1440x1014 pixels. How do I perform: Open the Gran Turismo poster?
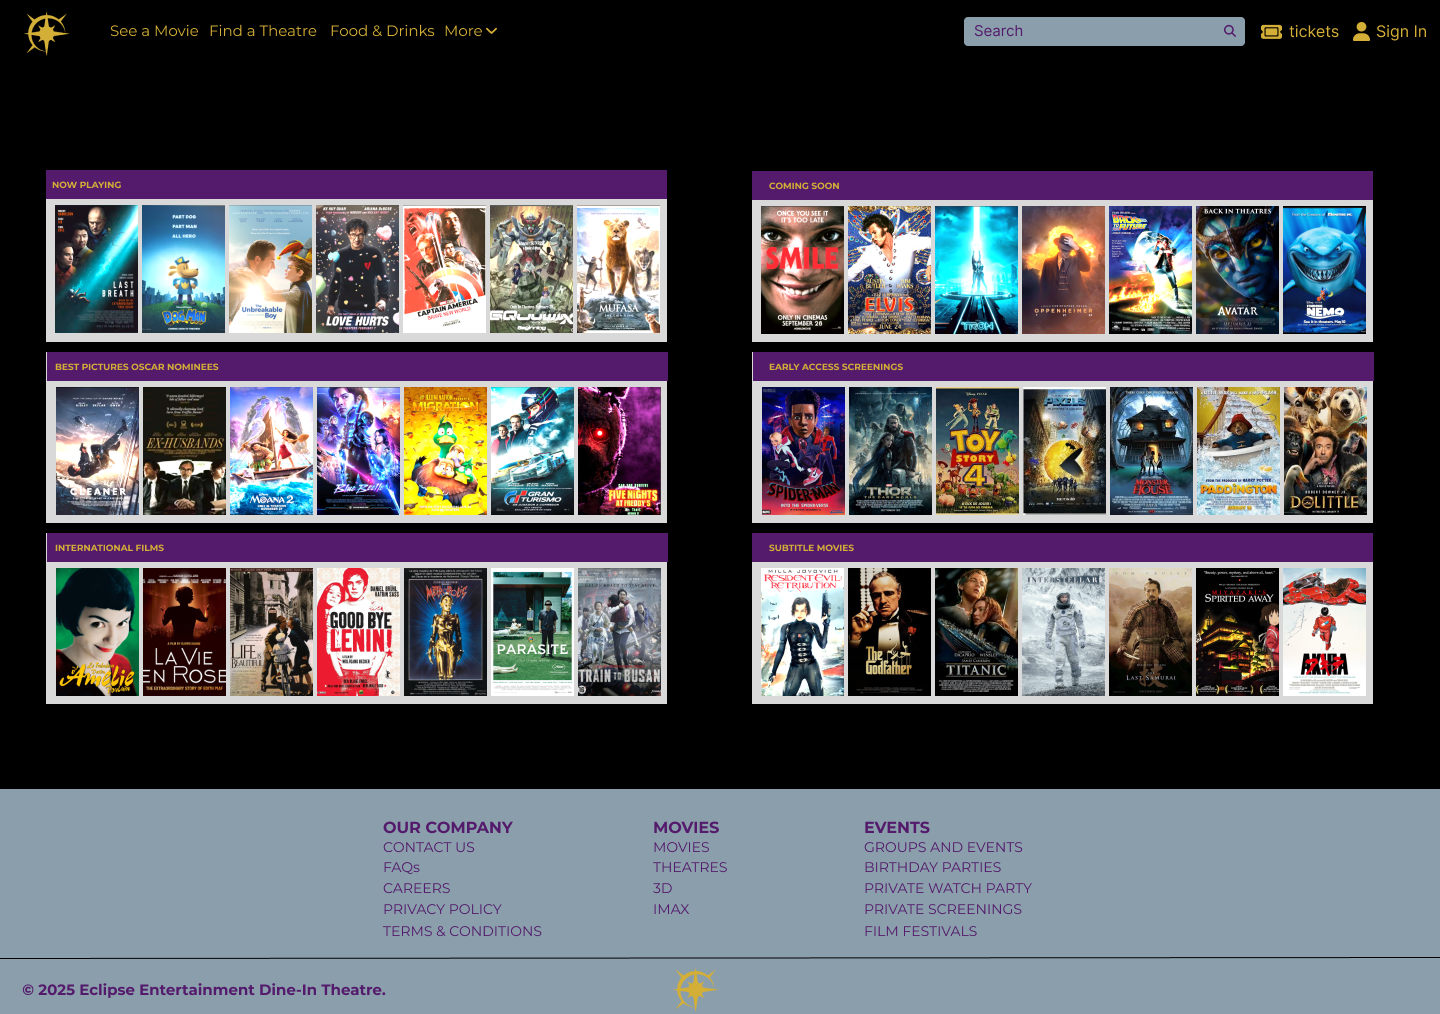click(532, 451)
